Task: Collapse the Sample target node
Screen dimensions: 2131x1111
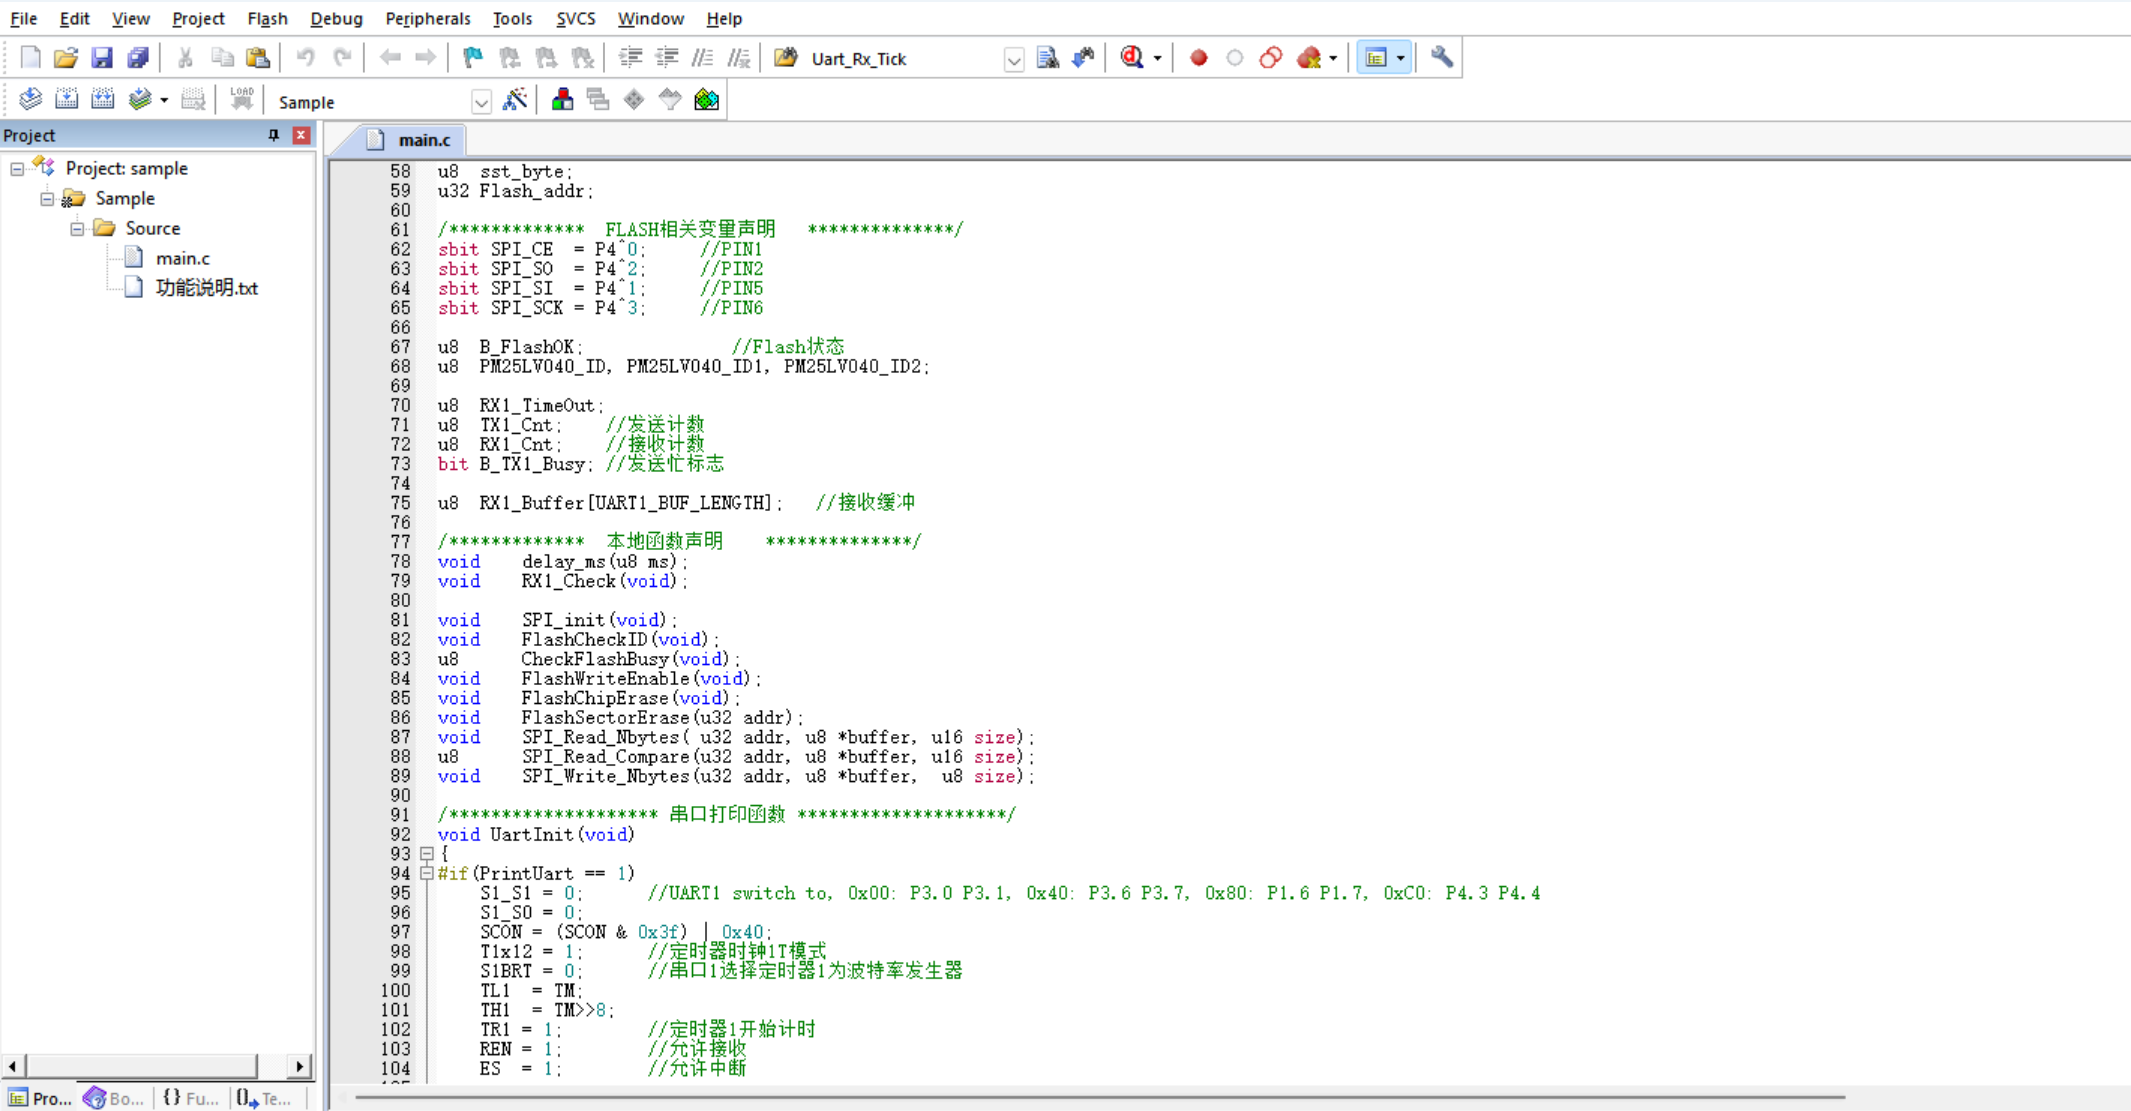Action: 47,199
